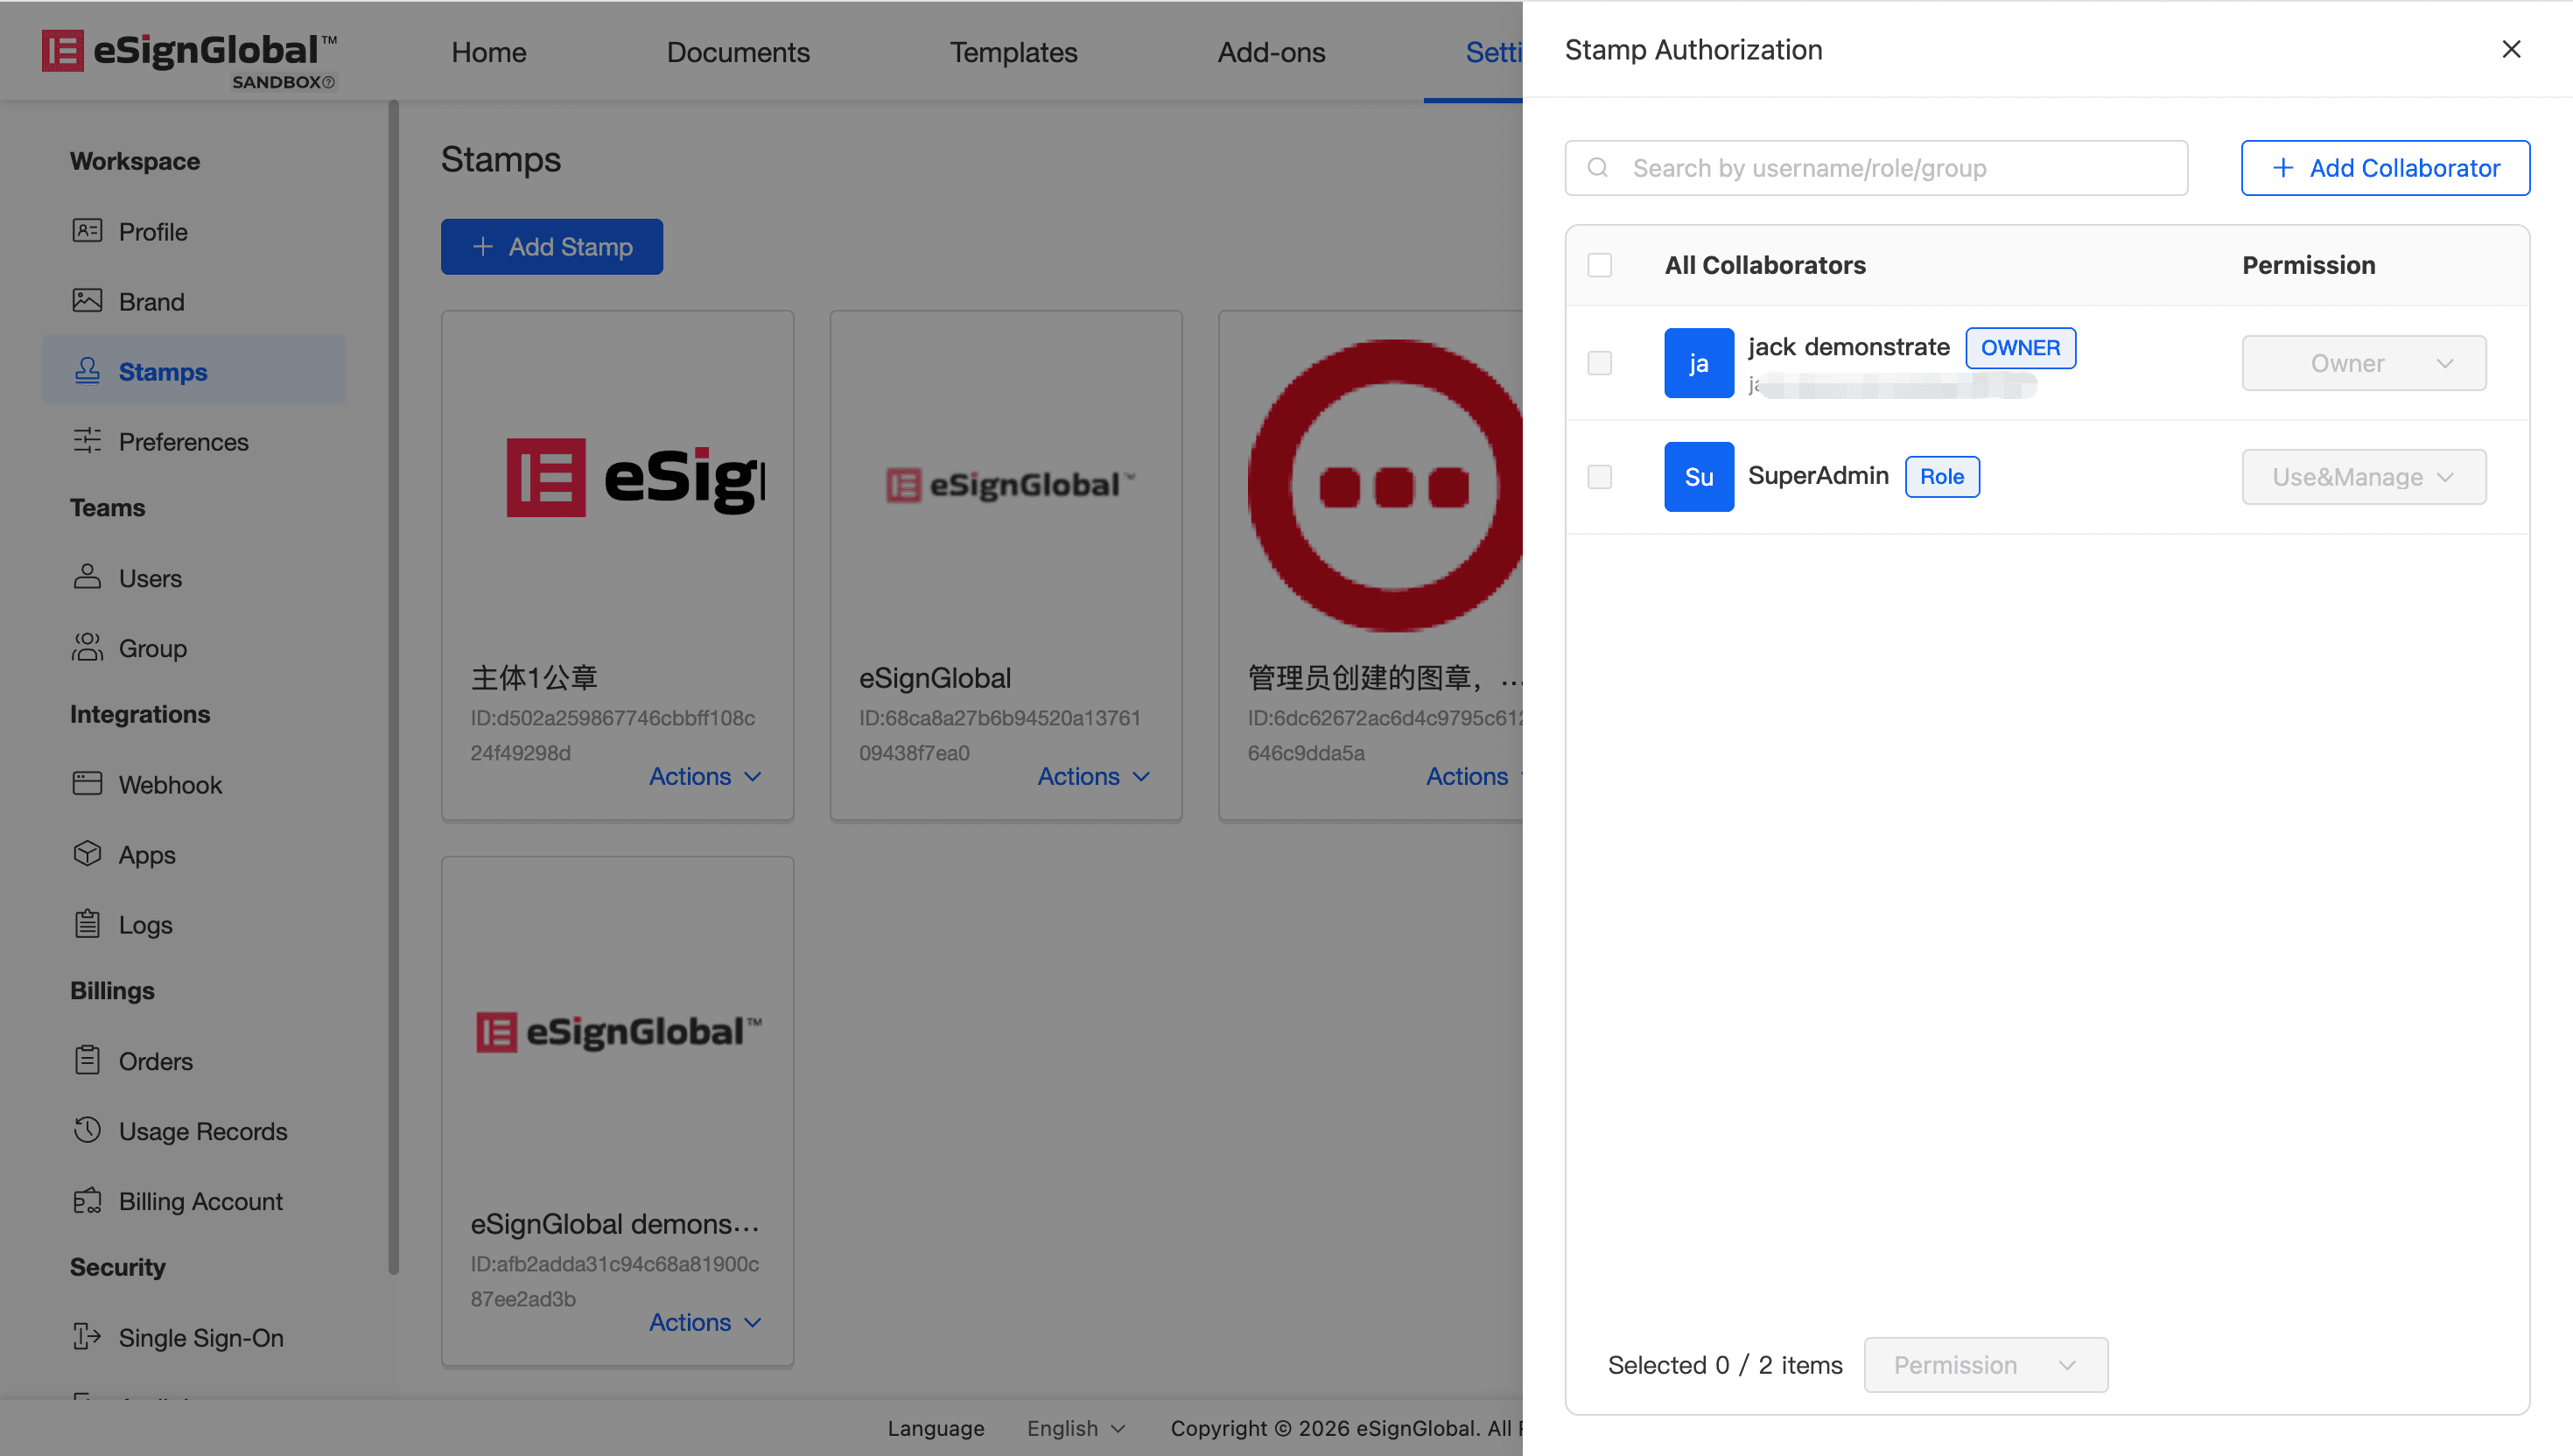Select the jack demonstrate checkbox
This screenshot has width=2573, height=1456.
pos(1599,363)
